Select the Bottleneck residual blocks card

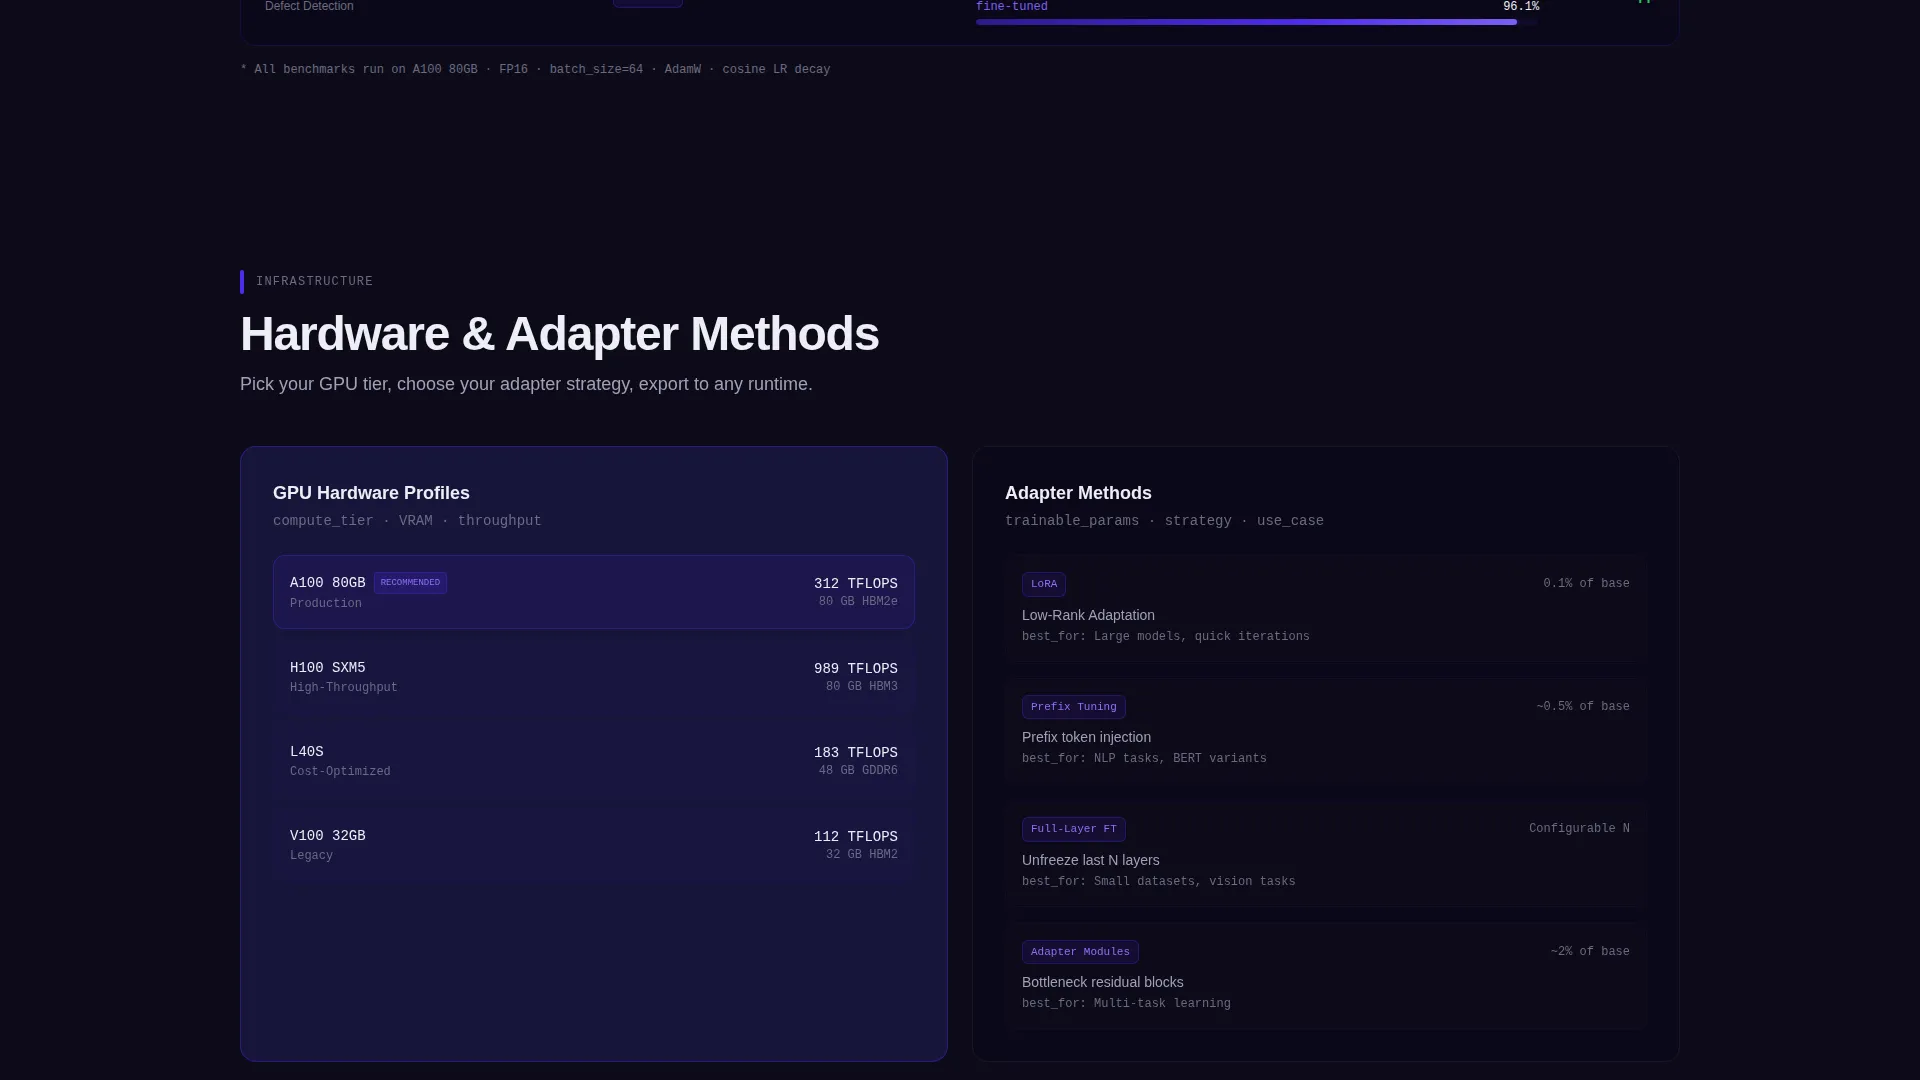1325,976
